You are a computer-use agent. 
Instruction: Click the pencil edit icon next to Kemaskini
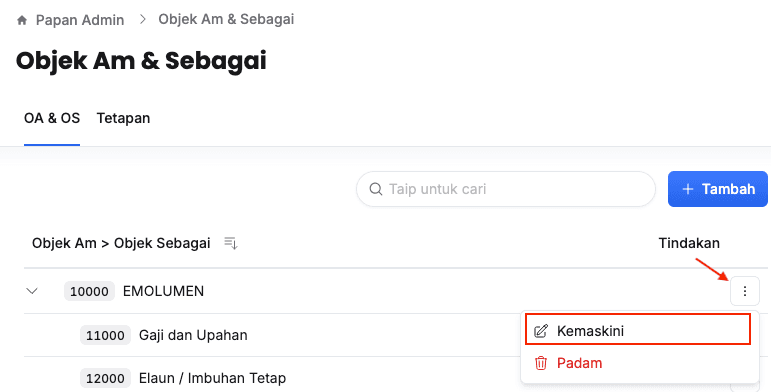pyautogui.click(x=540, y=331)
